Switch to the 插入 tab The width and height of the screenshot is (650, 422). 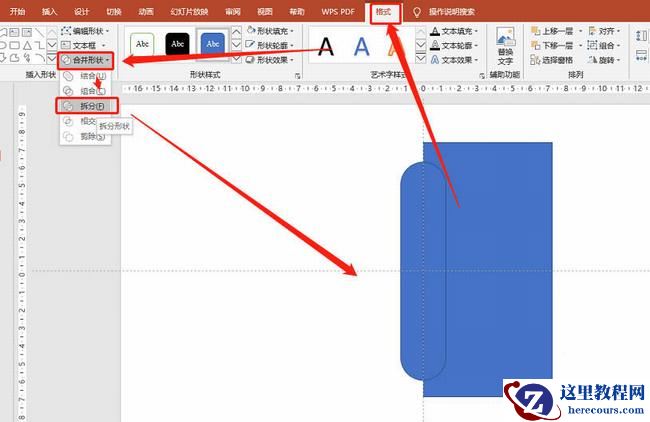click(x=49, y=12)
